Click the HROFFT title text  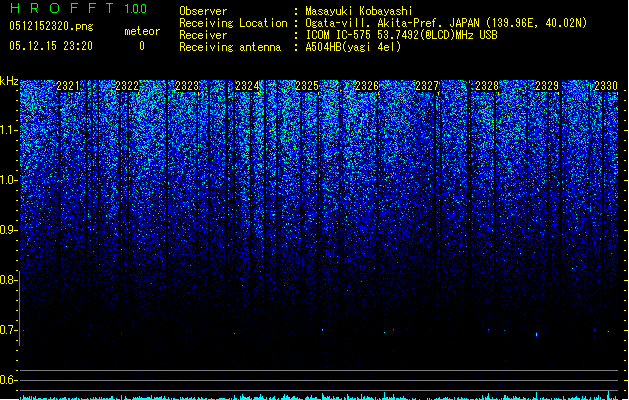[x=61, y=8]
